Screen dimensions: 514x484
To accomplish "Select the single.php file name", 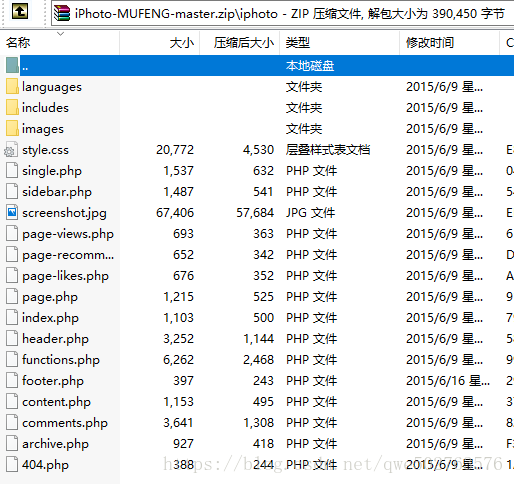I will (52, 171).
